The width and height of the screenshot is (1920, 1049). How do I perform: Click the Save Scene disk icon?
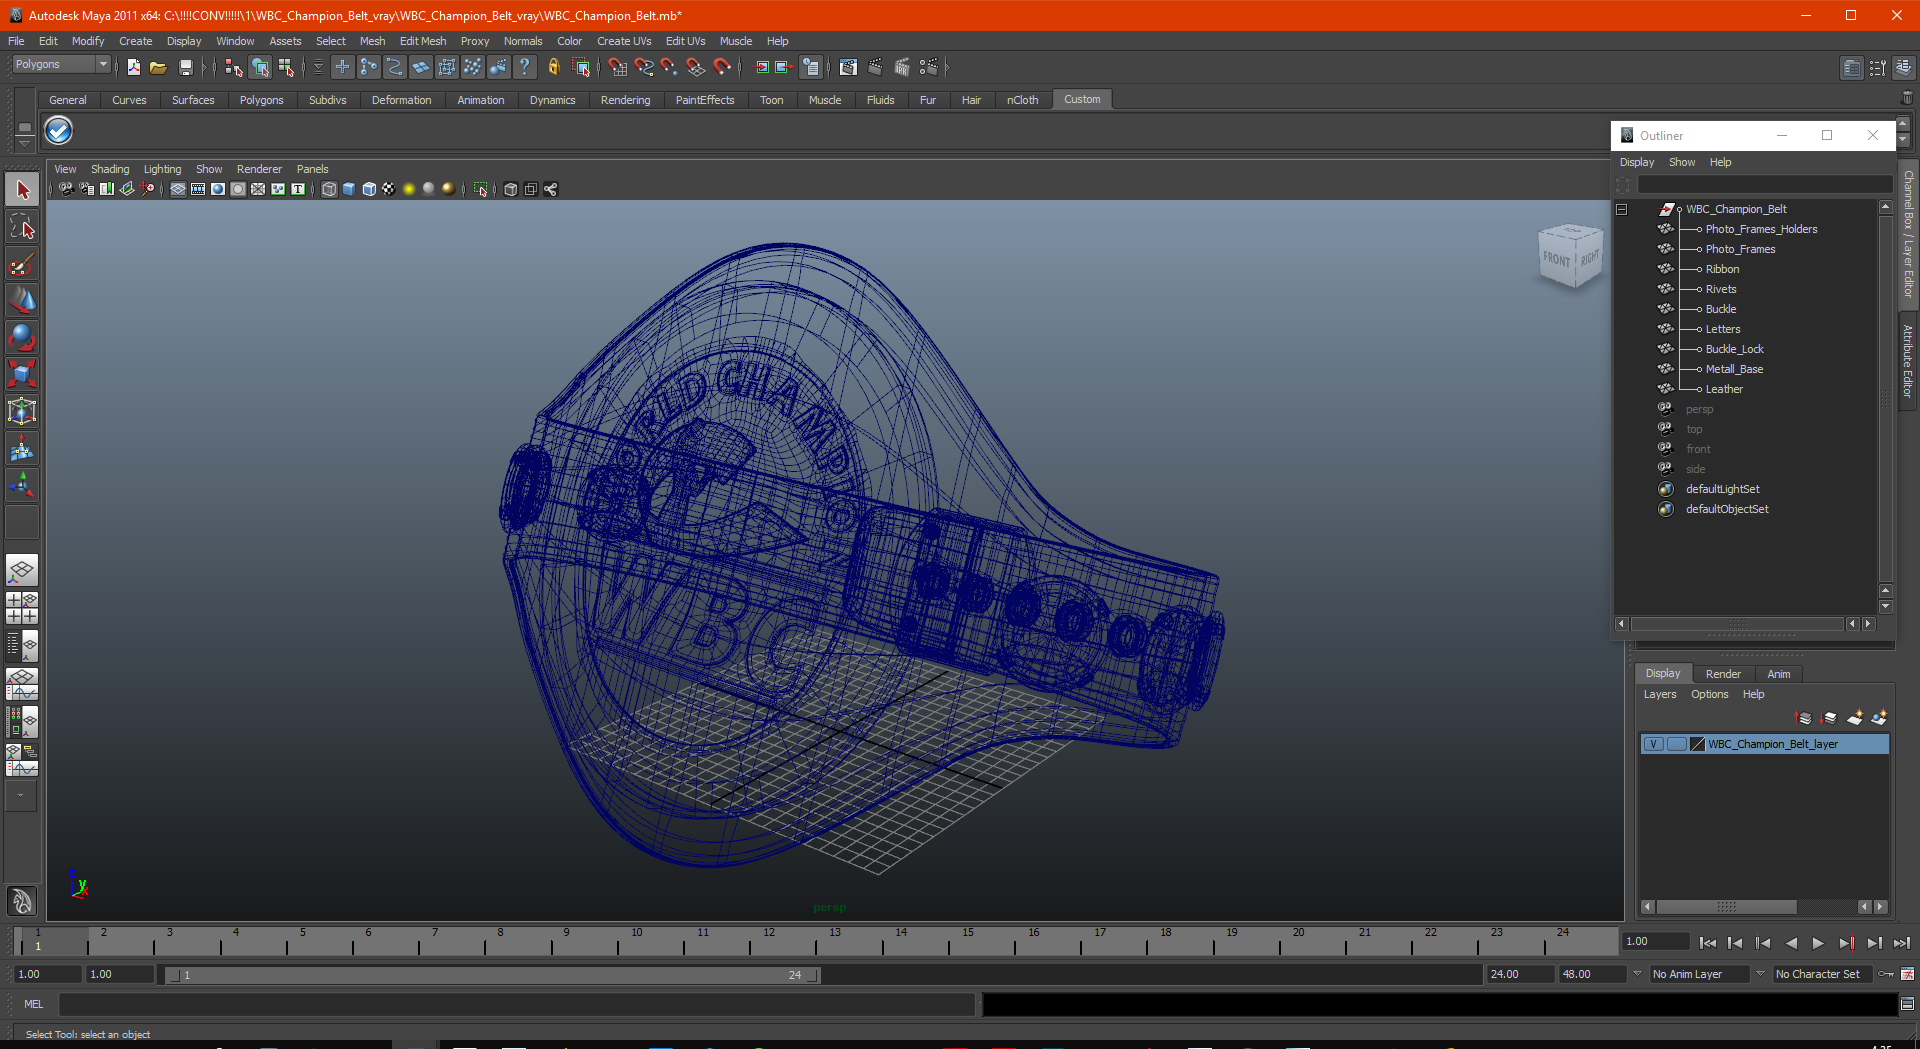(x=185, y=67)
